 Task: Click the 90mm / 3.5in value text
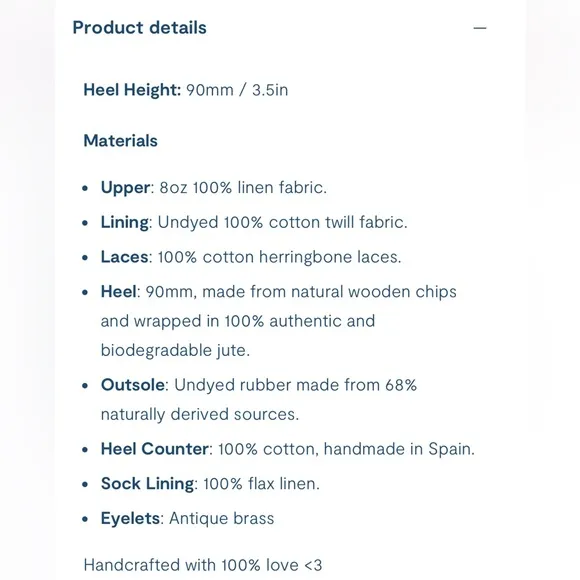pyautogui.click(x=237, y=90)
